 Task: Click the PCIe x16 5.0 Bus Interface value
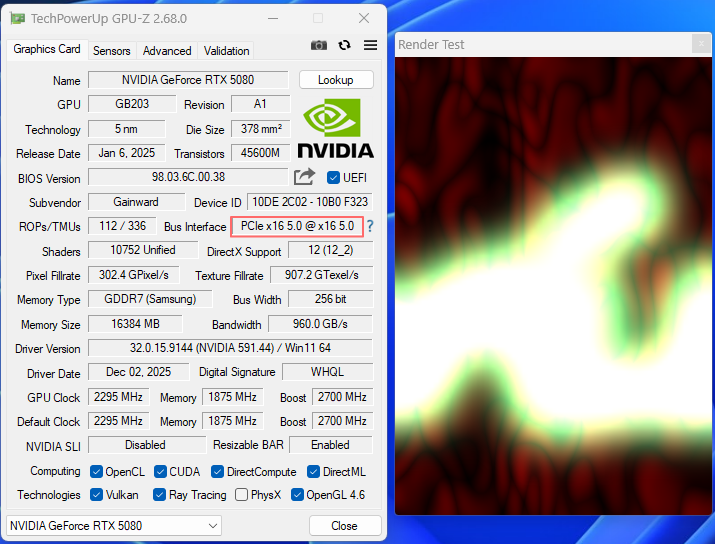[297, 226]
